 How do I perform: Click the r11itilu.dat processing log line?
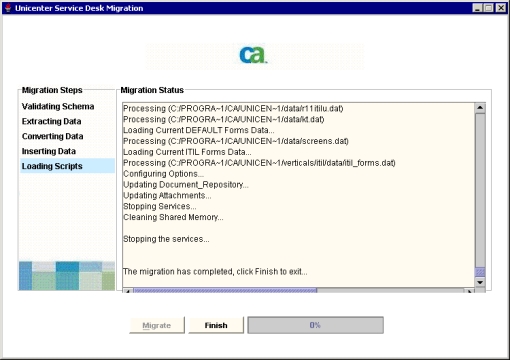pyautogui.click(x=233, y=108)
